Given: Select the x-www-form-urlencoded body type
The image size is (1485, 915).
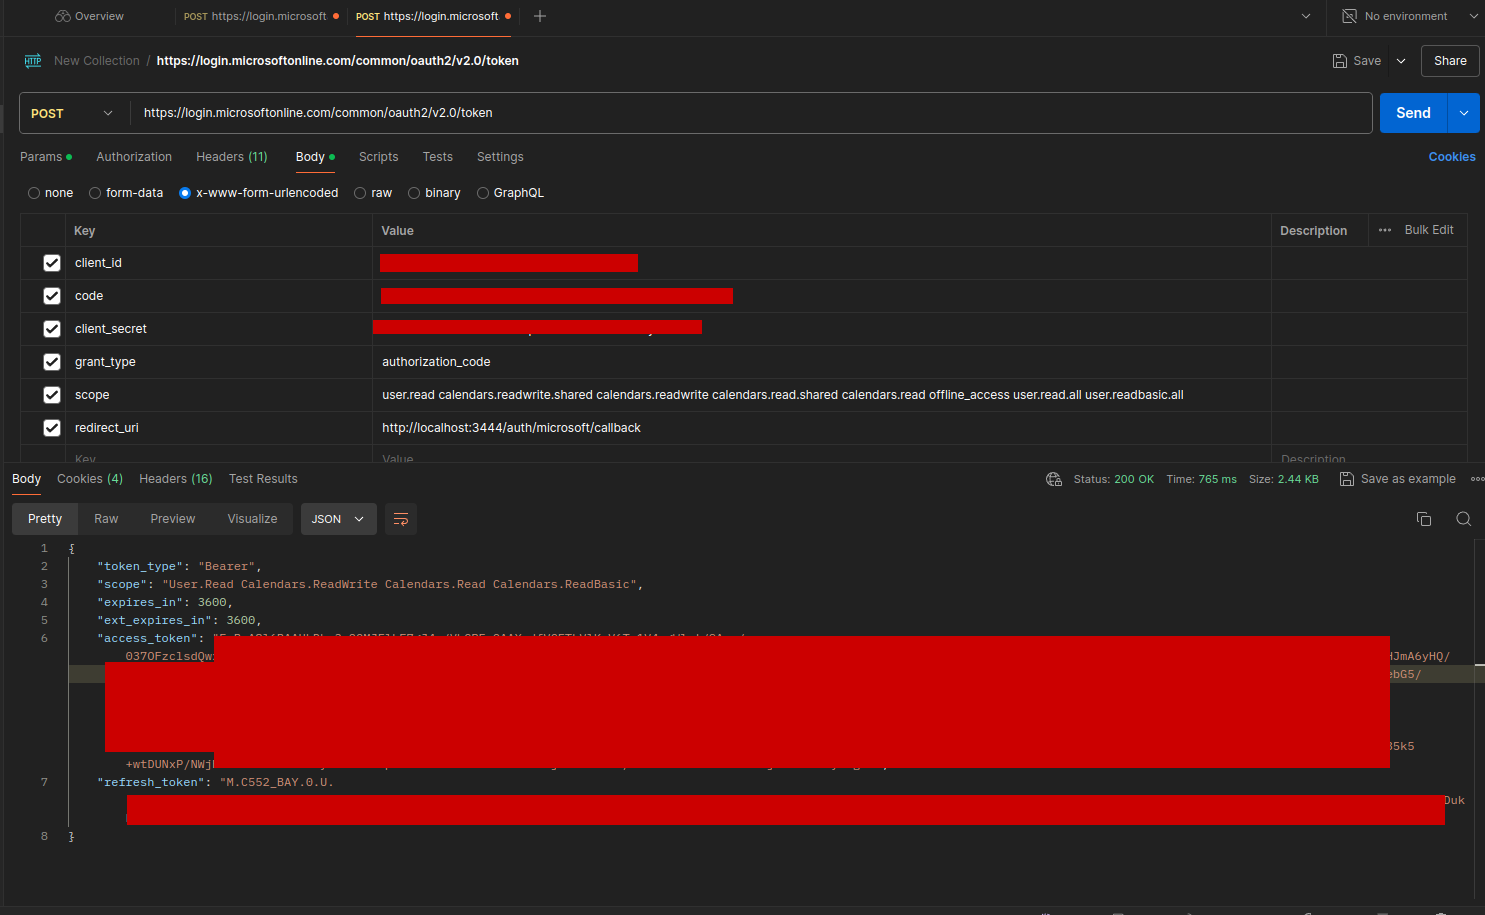Looking at the screenshot, I should [x=185, y=193].
